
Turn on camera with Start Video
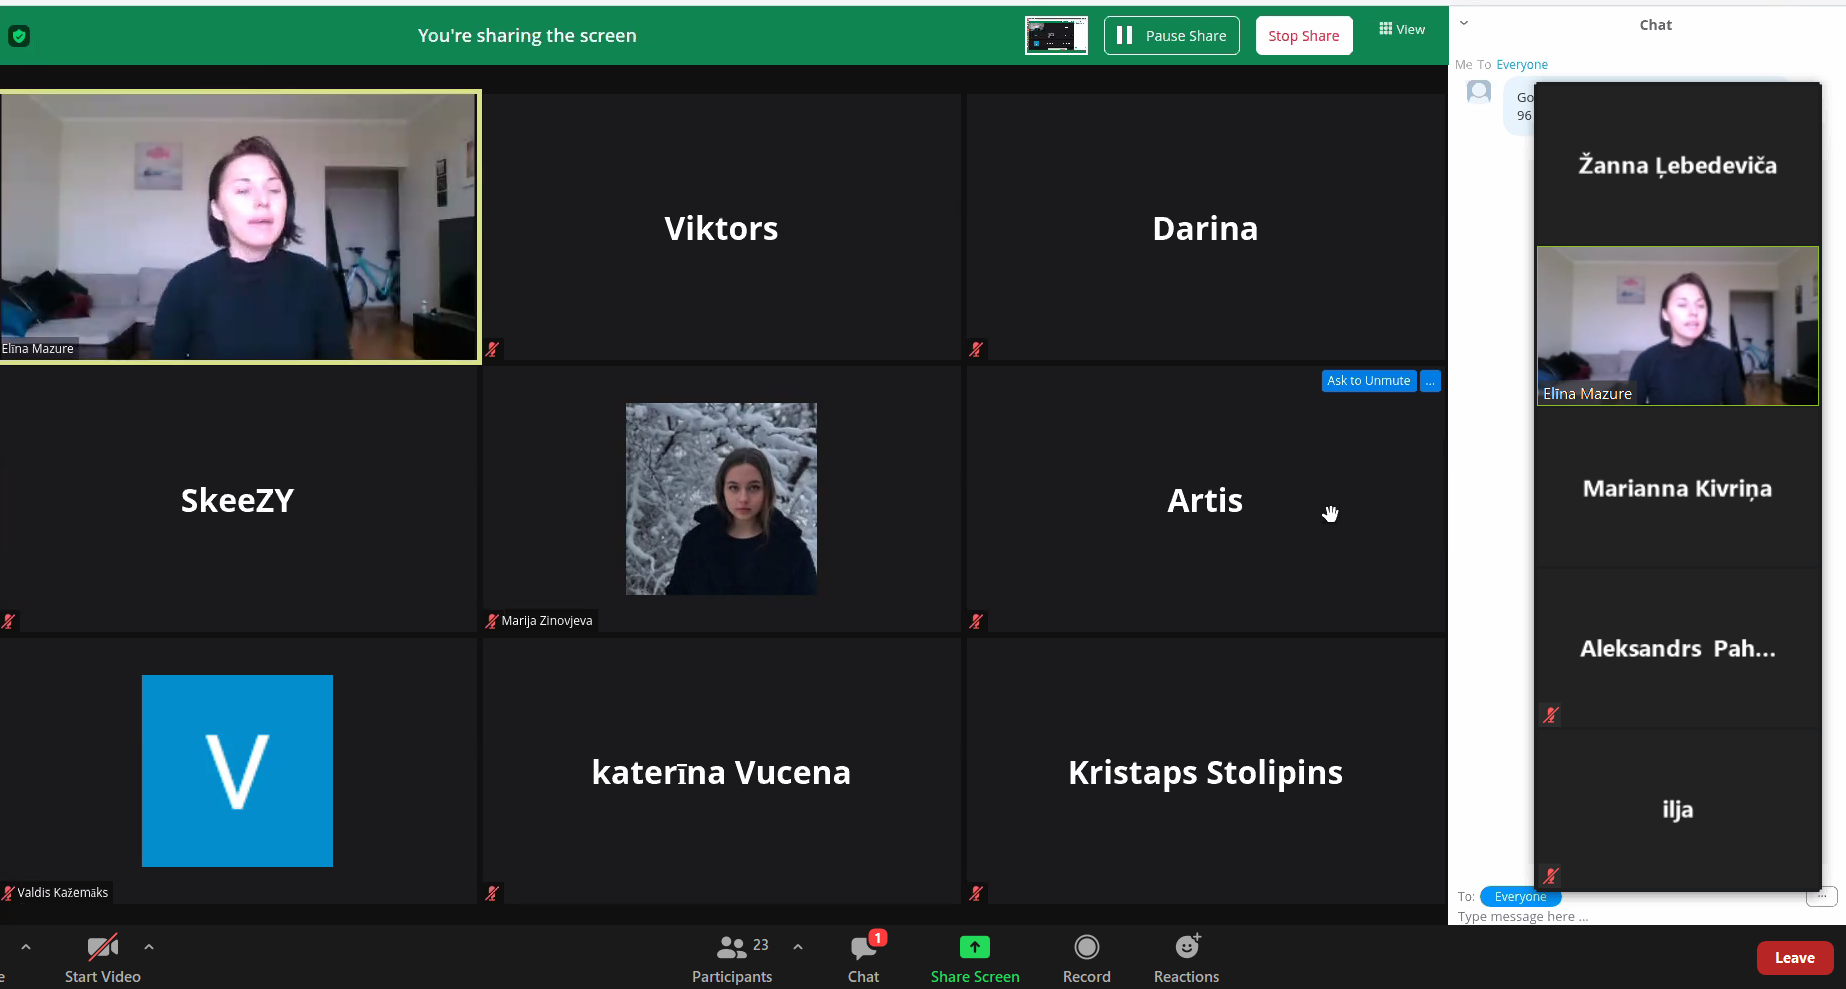pyautogui.click(x=102, y=947)
